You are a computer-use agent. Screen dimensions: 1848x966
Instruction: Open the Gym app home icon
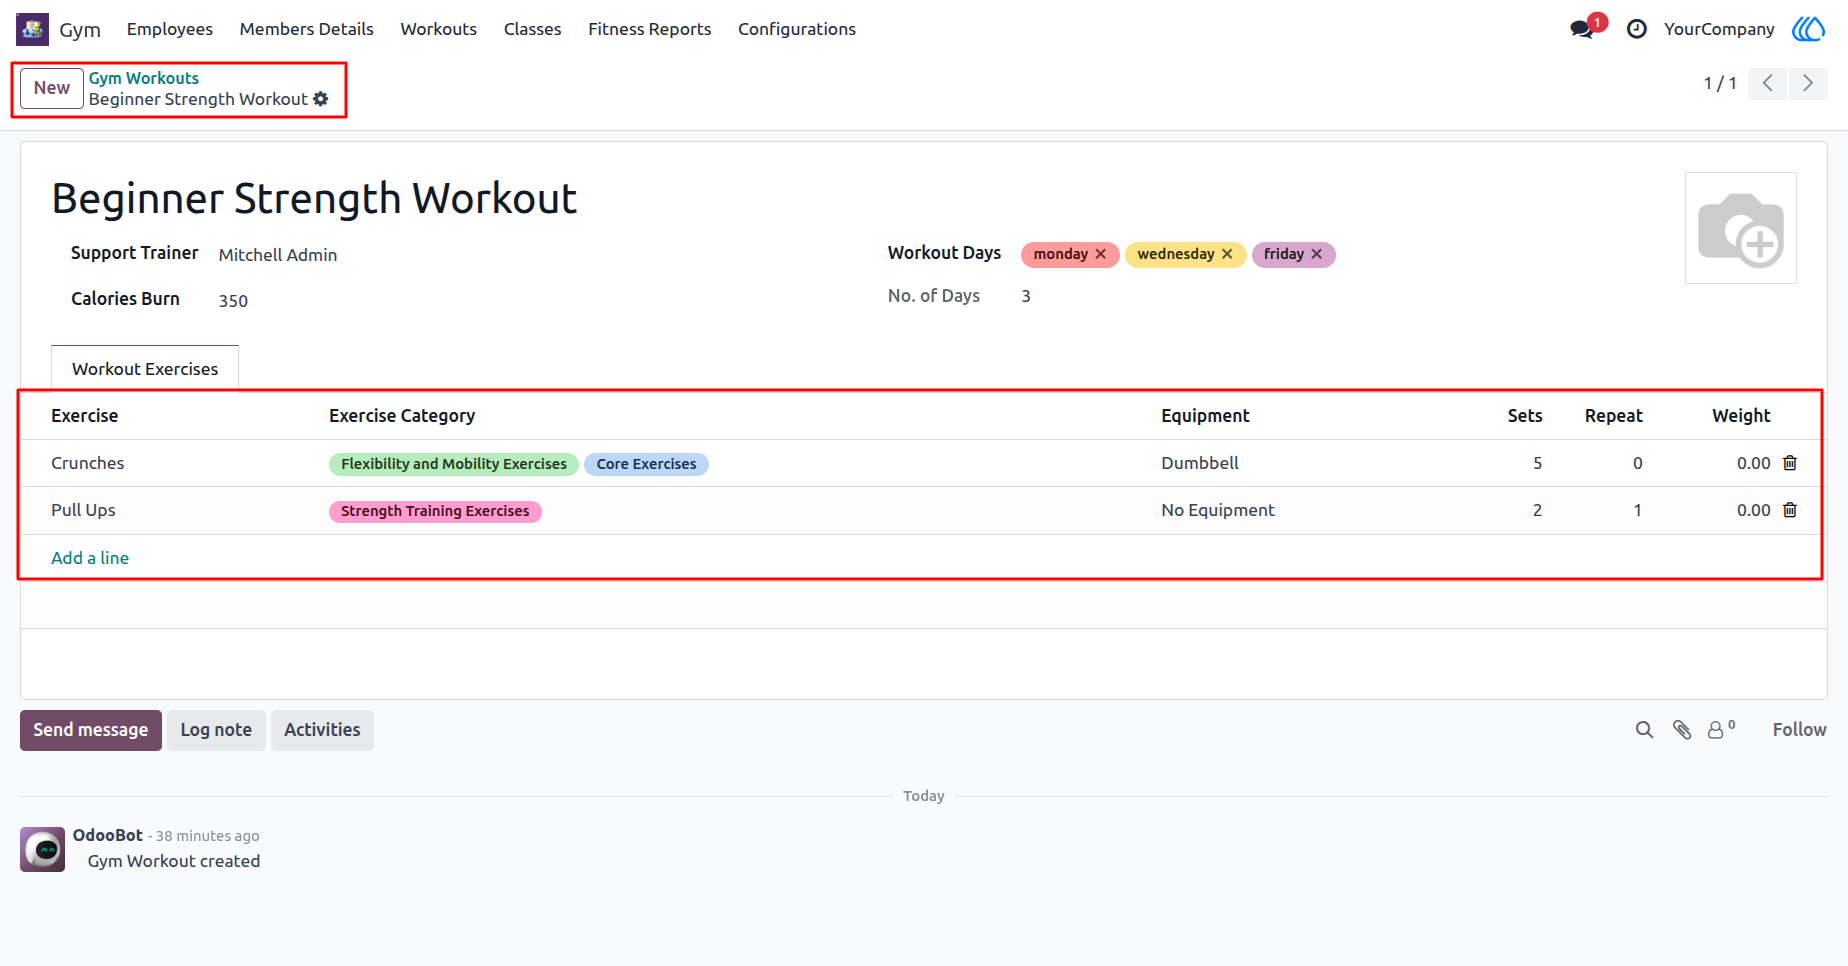[x=32, y=29]
